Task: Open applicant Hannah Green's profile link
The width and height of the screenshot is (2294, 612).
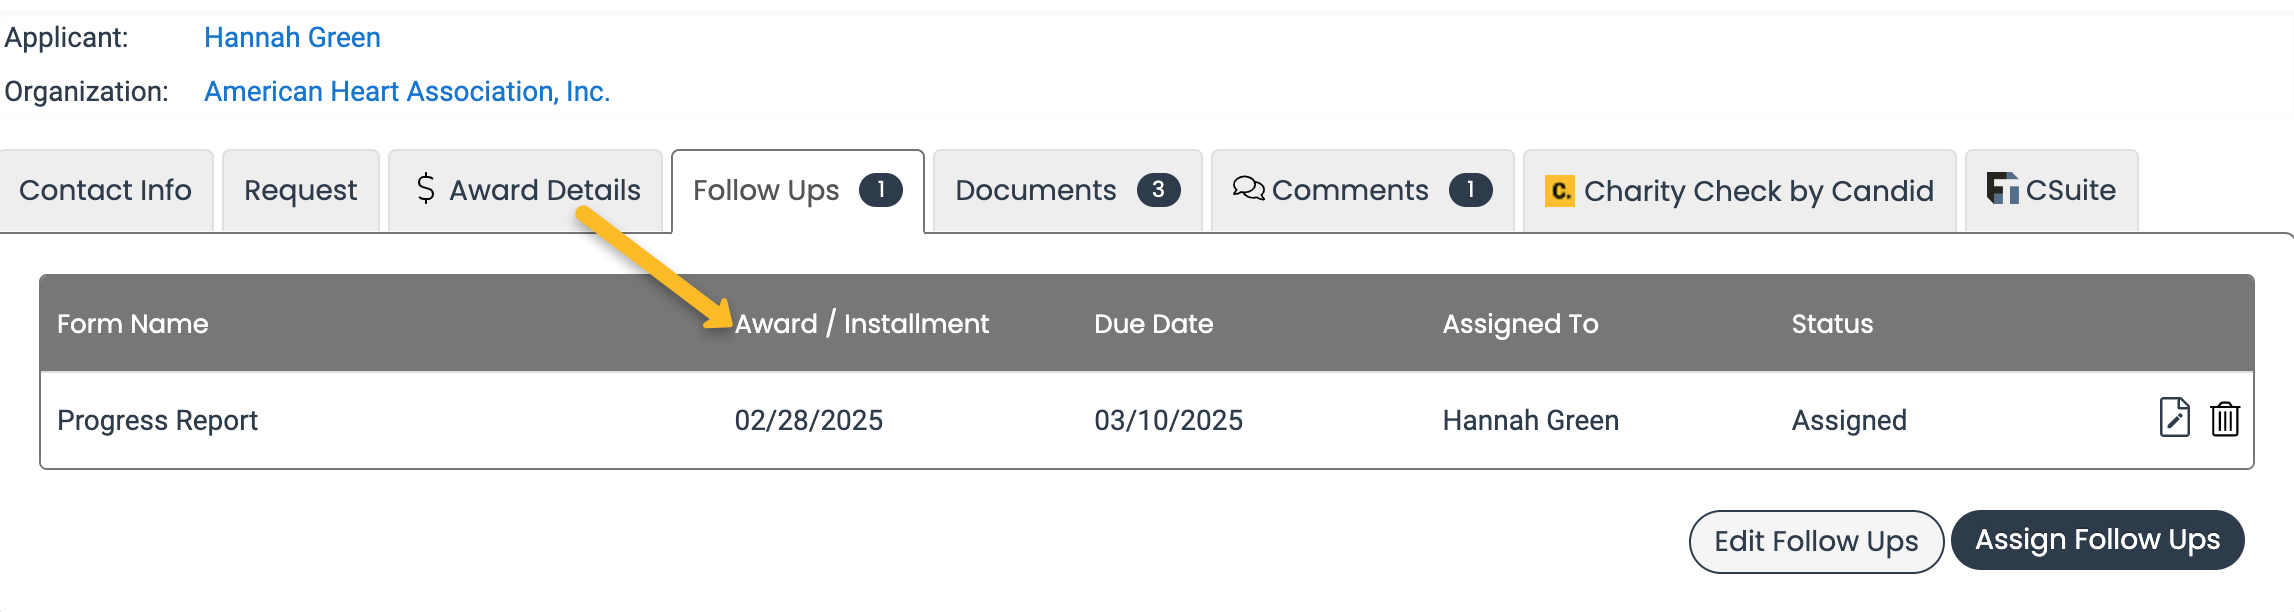Action: click(292, 37)
